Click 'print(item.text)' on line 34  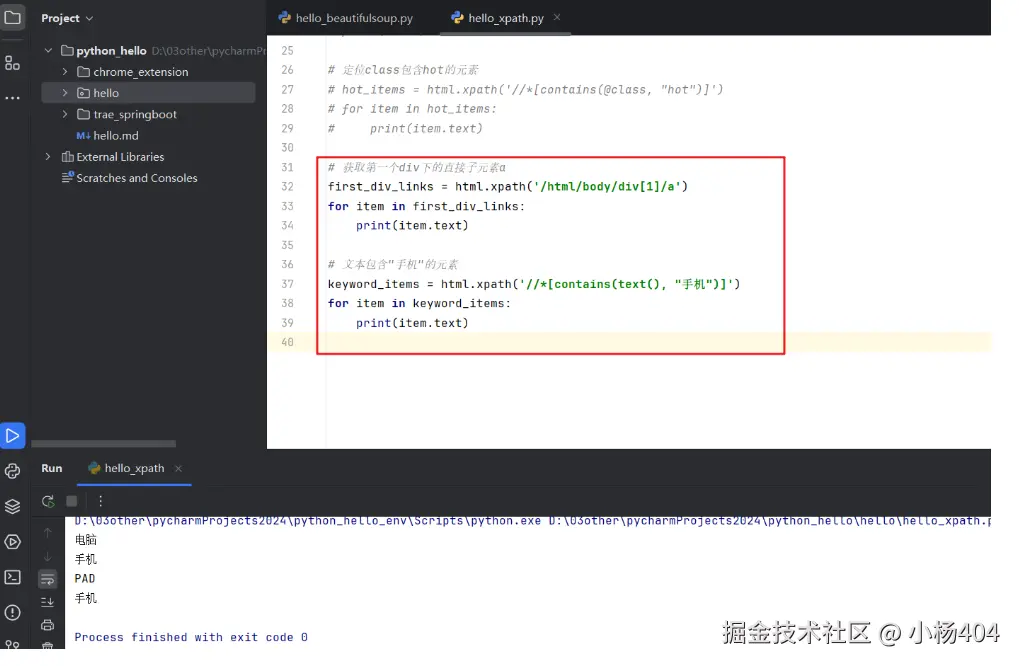pos(412,225)
